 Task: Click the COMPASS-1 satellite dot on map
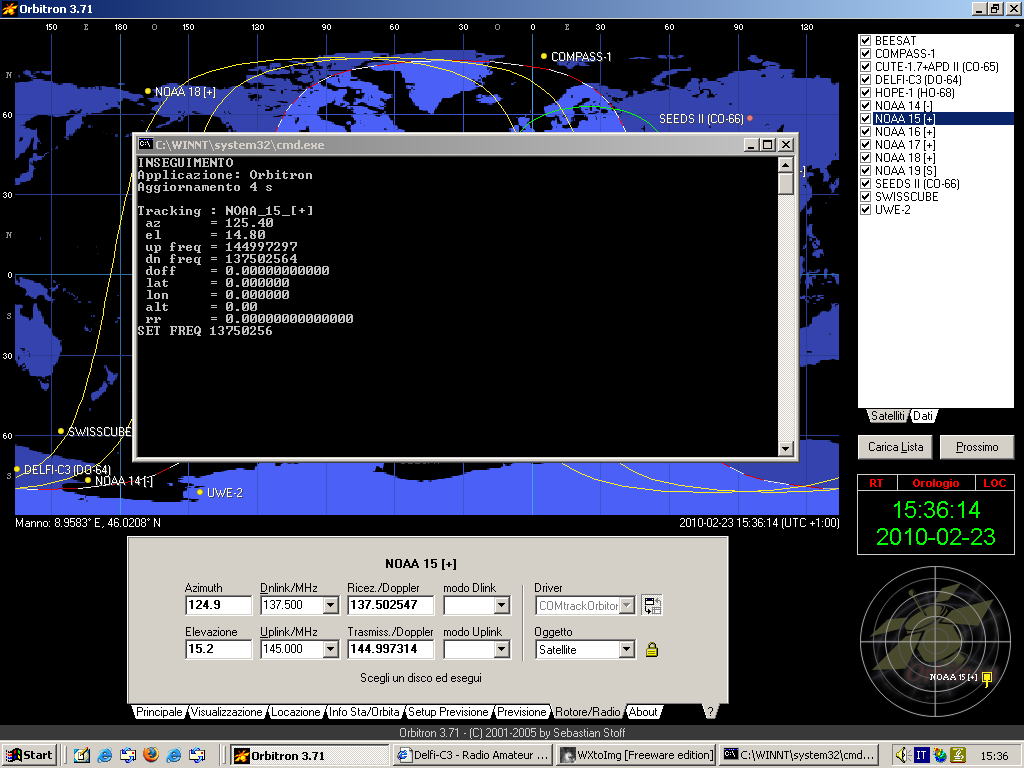pyautogui.click(x=543, y=56)
